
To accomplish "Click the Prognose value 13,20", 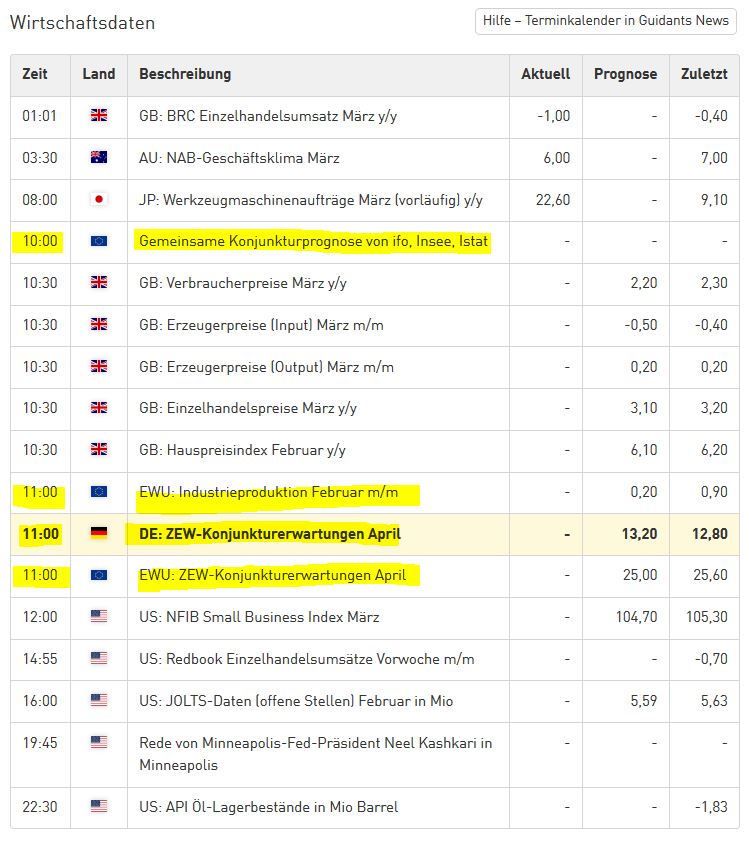I will [639, 534].
